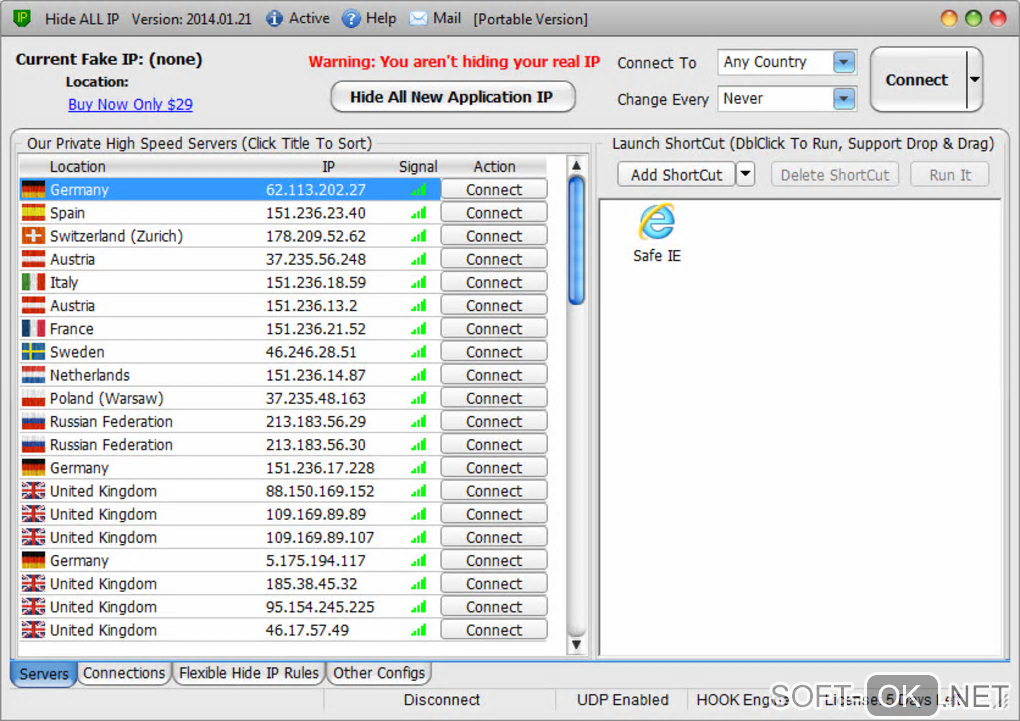Click the Run It button
Screen dimensions: 1020x721
950,174
